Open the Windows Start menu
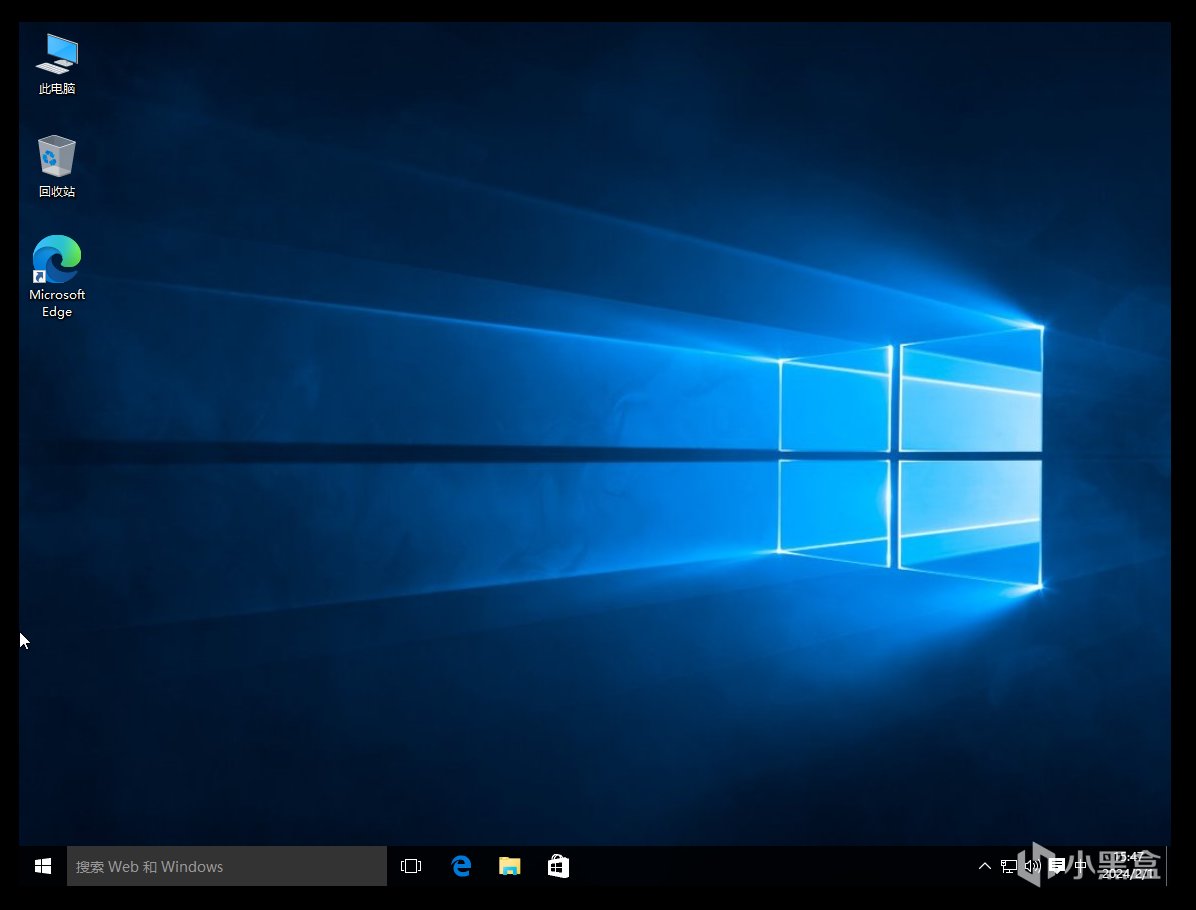The width and height of the screenshot is (1196, 910). (43, 866)
